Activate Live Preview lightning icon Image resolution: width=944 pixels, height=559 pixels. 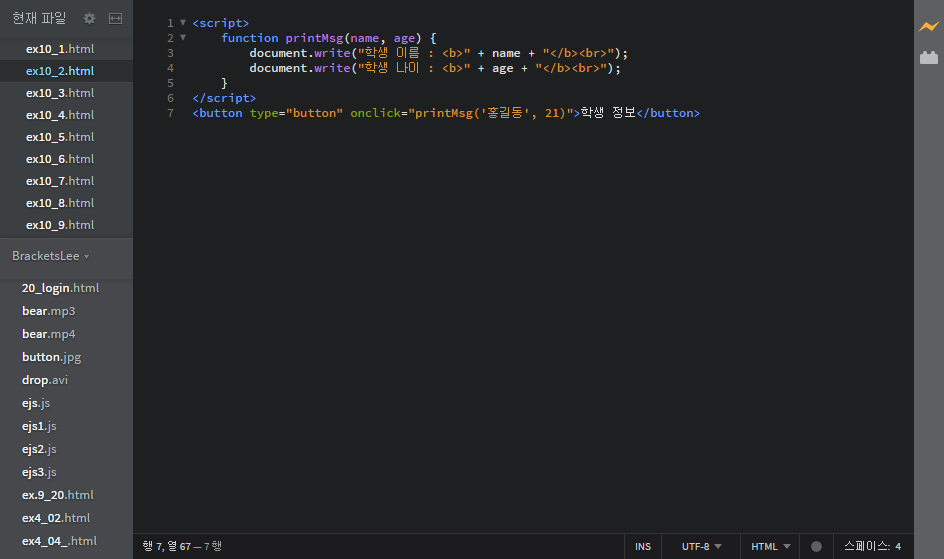pos(929,26)
